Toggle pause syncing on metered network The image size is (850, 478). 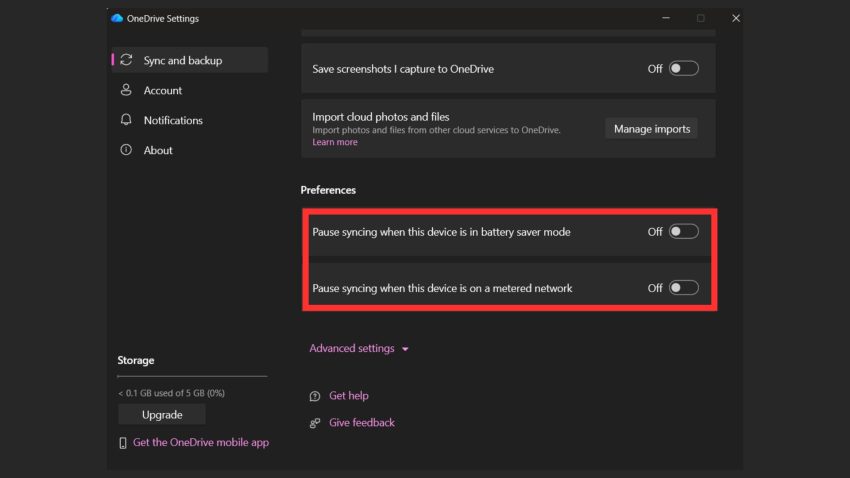tap(684, 288)
